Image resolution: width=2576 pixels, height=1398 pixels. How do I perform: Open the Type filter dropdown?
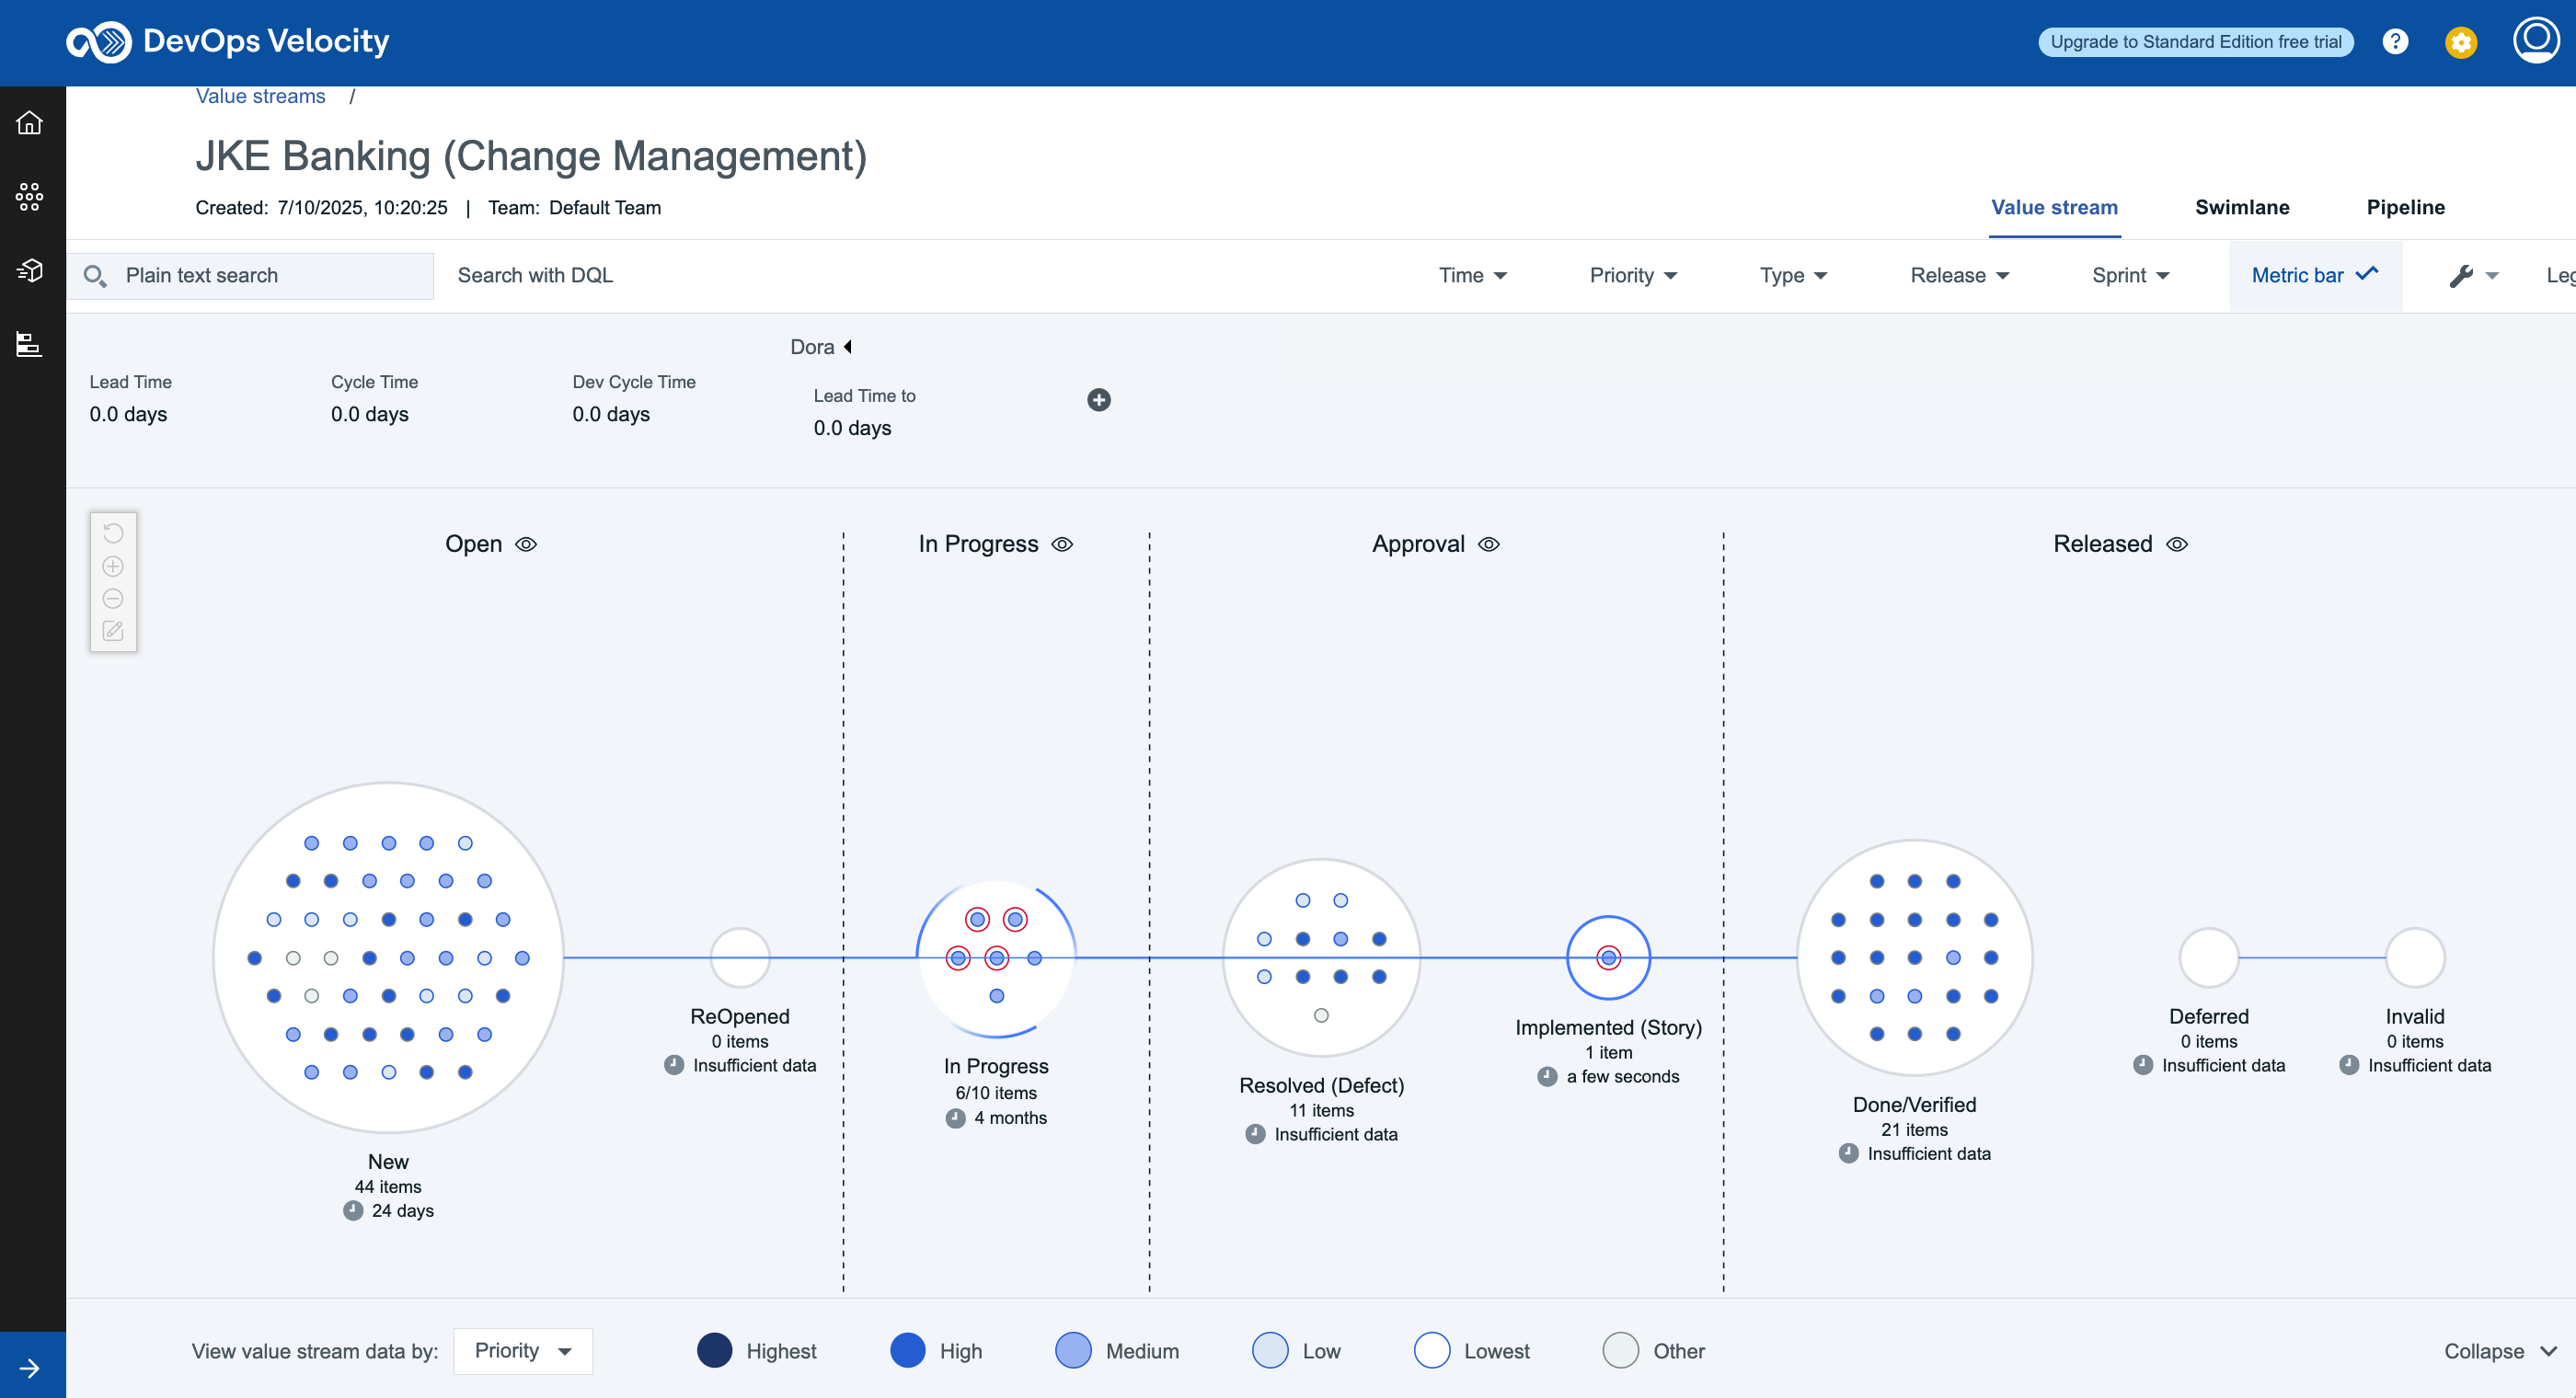coord(1794,276)
